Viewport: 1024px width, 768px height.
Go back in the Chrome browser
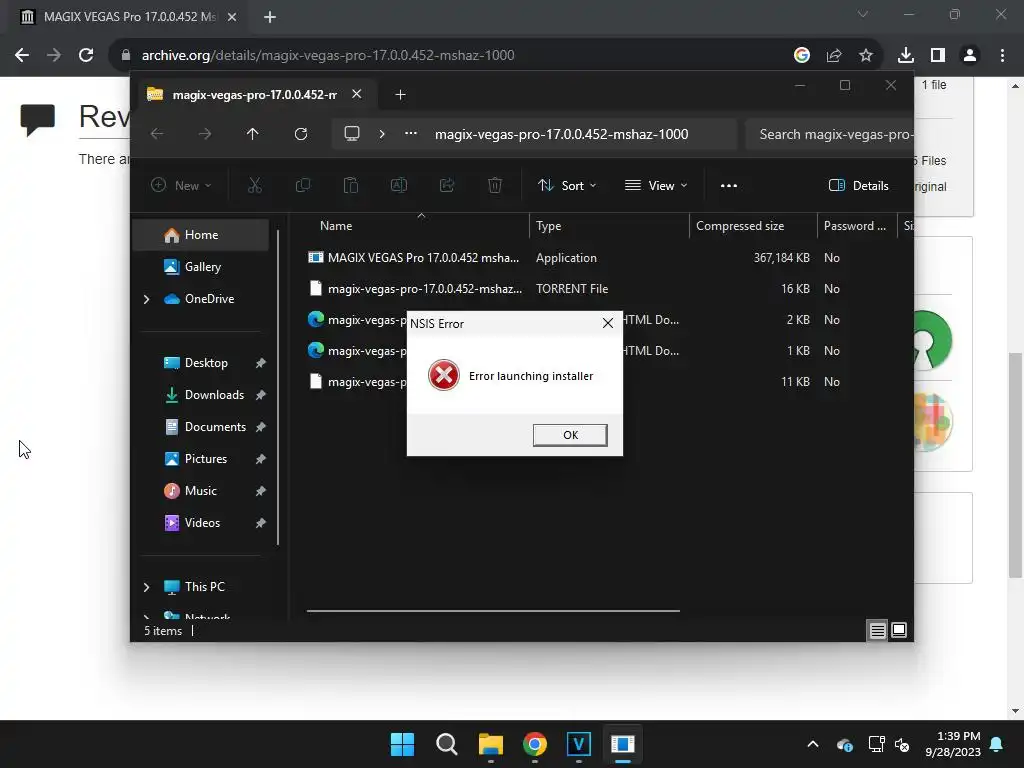(22, 55)
